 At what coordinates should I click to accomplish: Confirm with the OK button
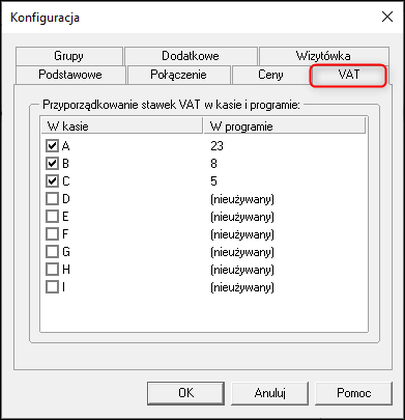[186, 393]
